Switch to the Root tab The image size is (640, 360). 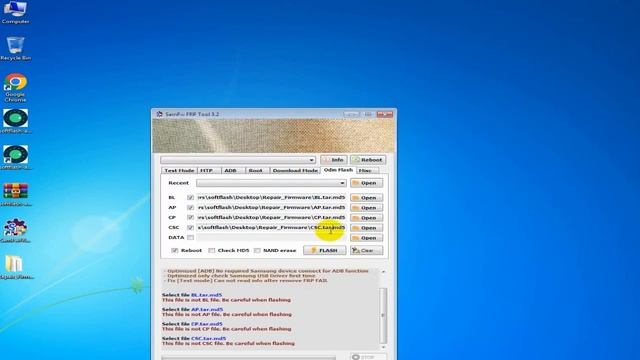(x=256, y=170)
